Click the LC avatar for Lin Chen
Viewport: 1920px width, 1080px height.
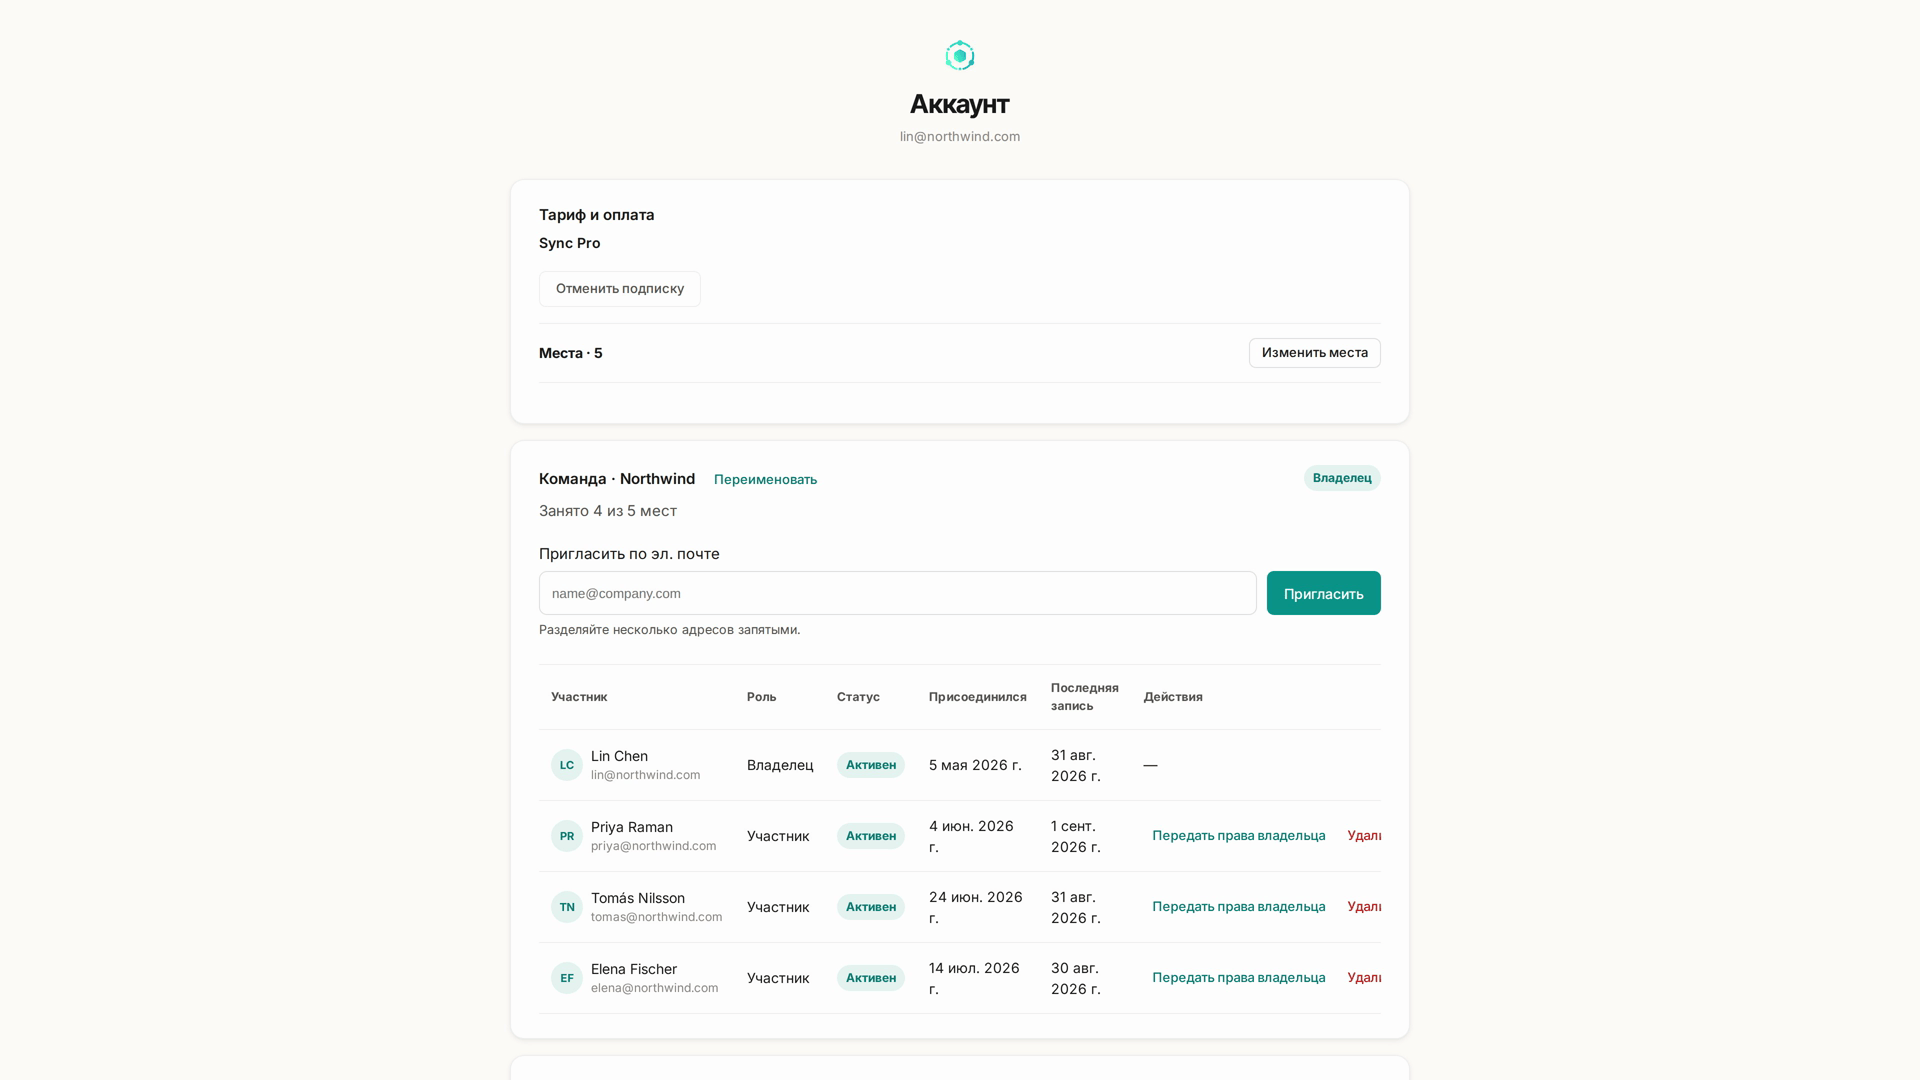pyautogui.click(x=567, y=765)
